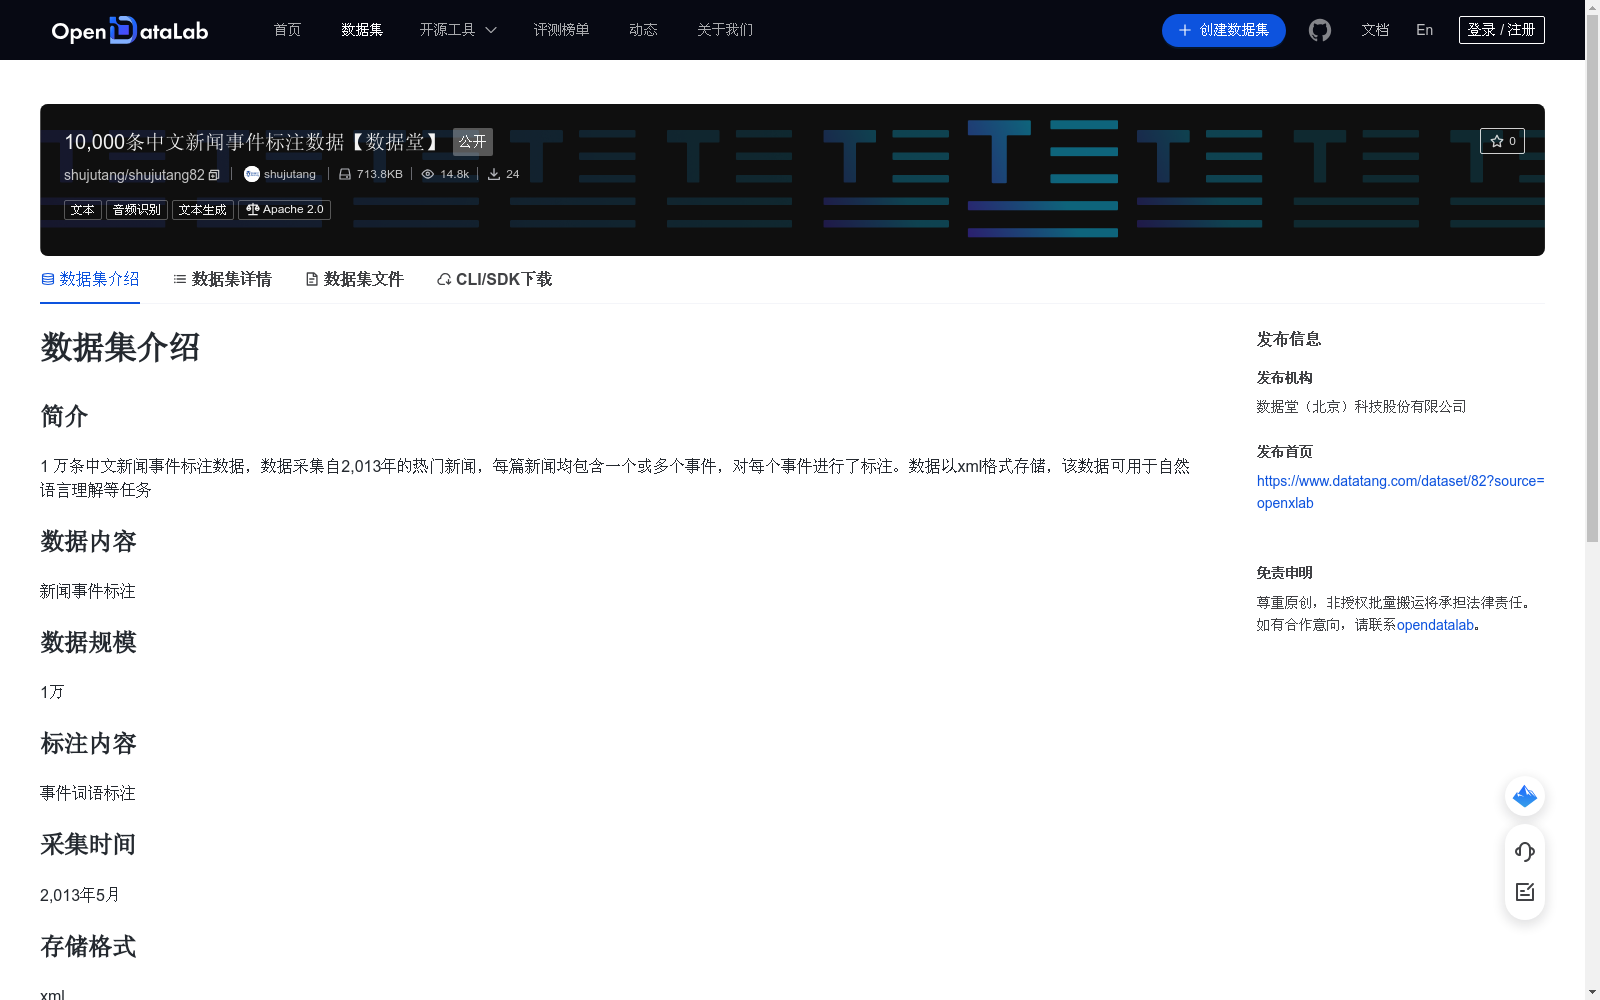1600x1000 pixels.
Task: Copy dataset path shujutang/shujutang82 icon
Action: 214,175
